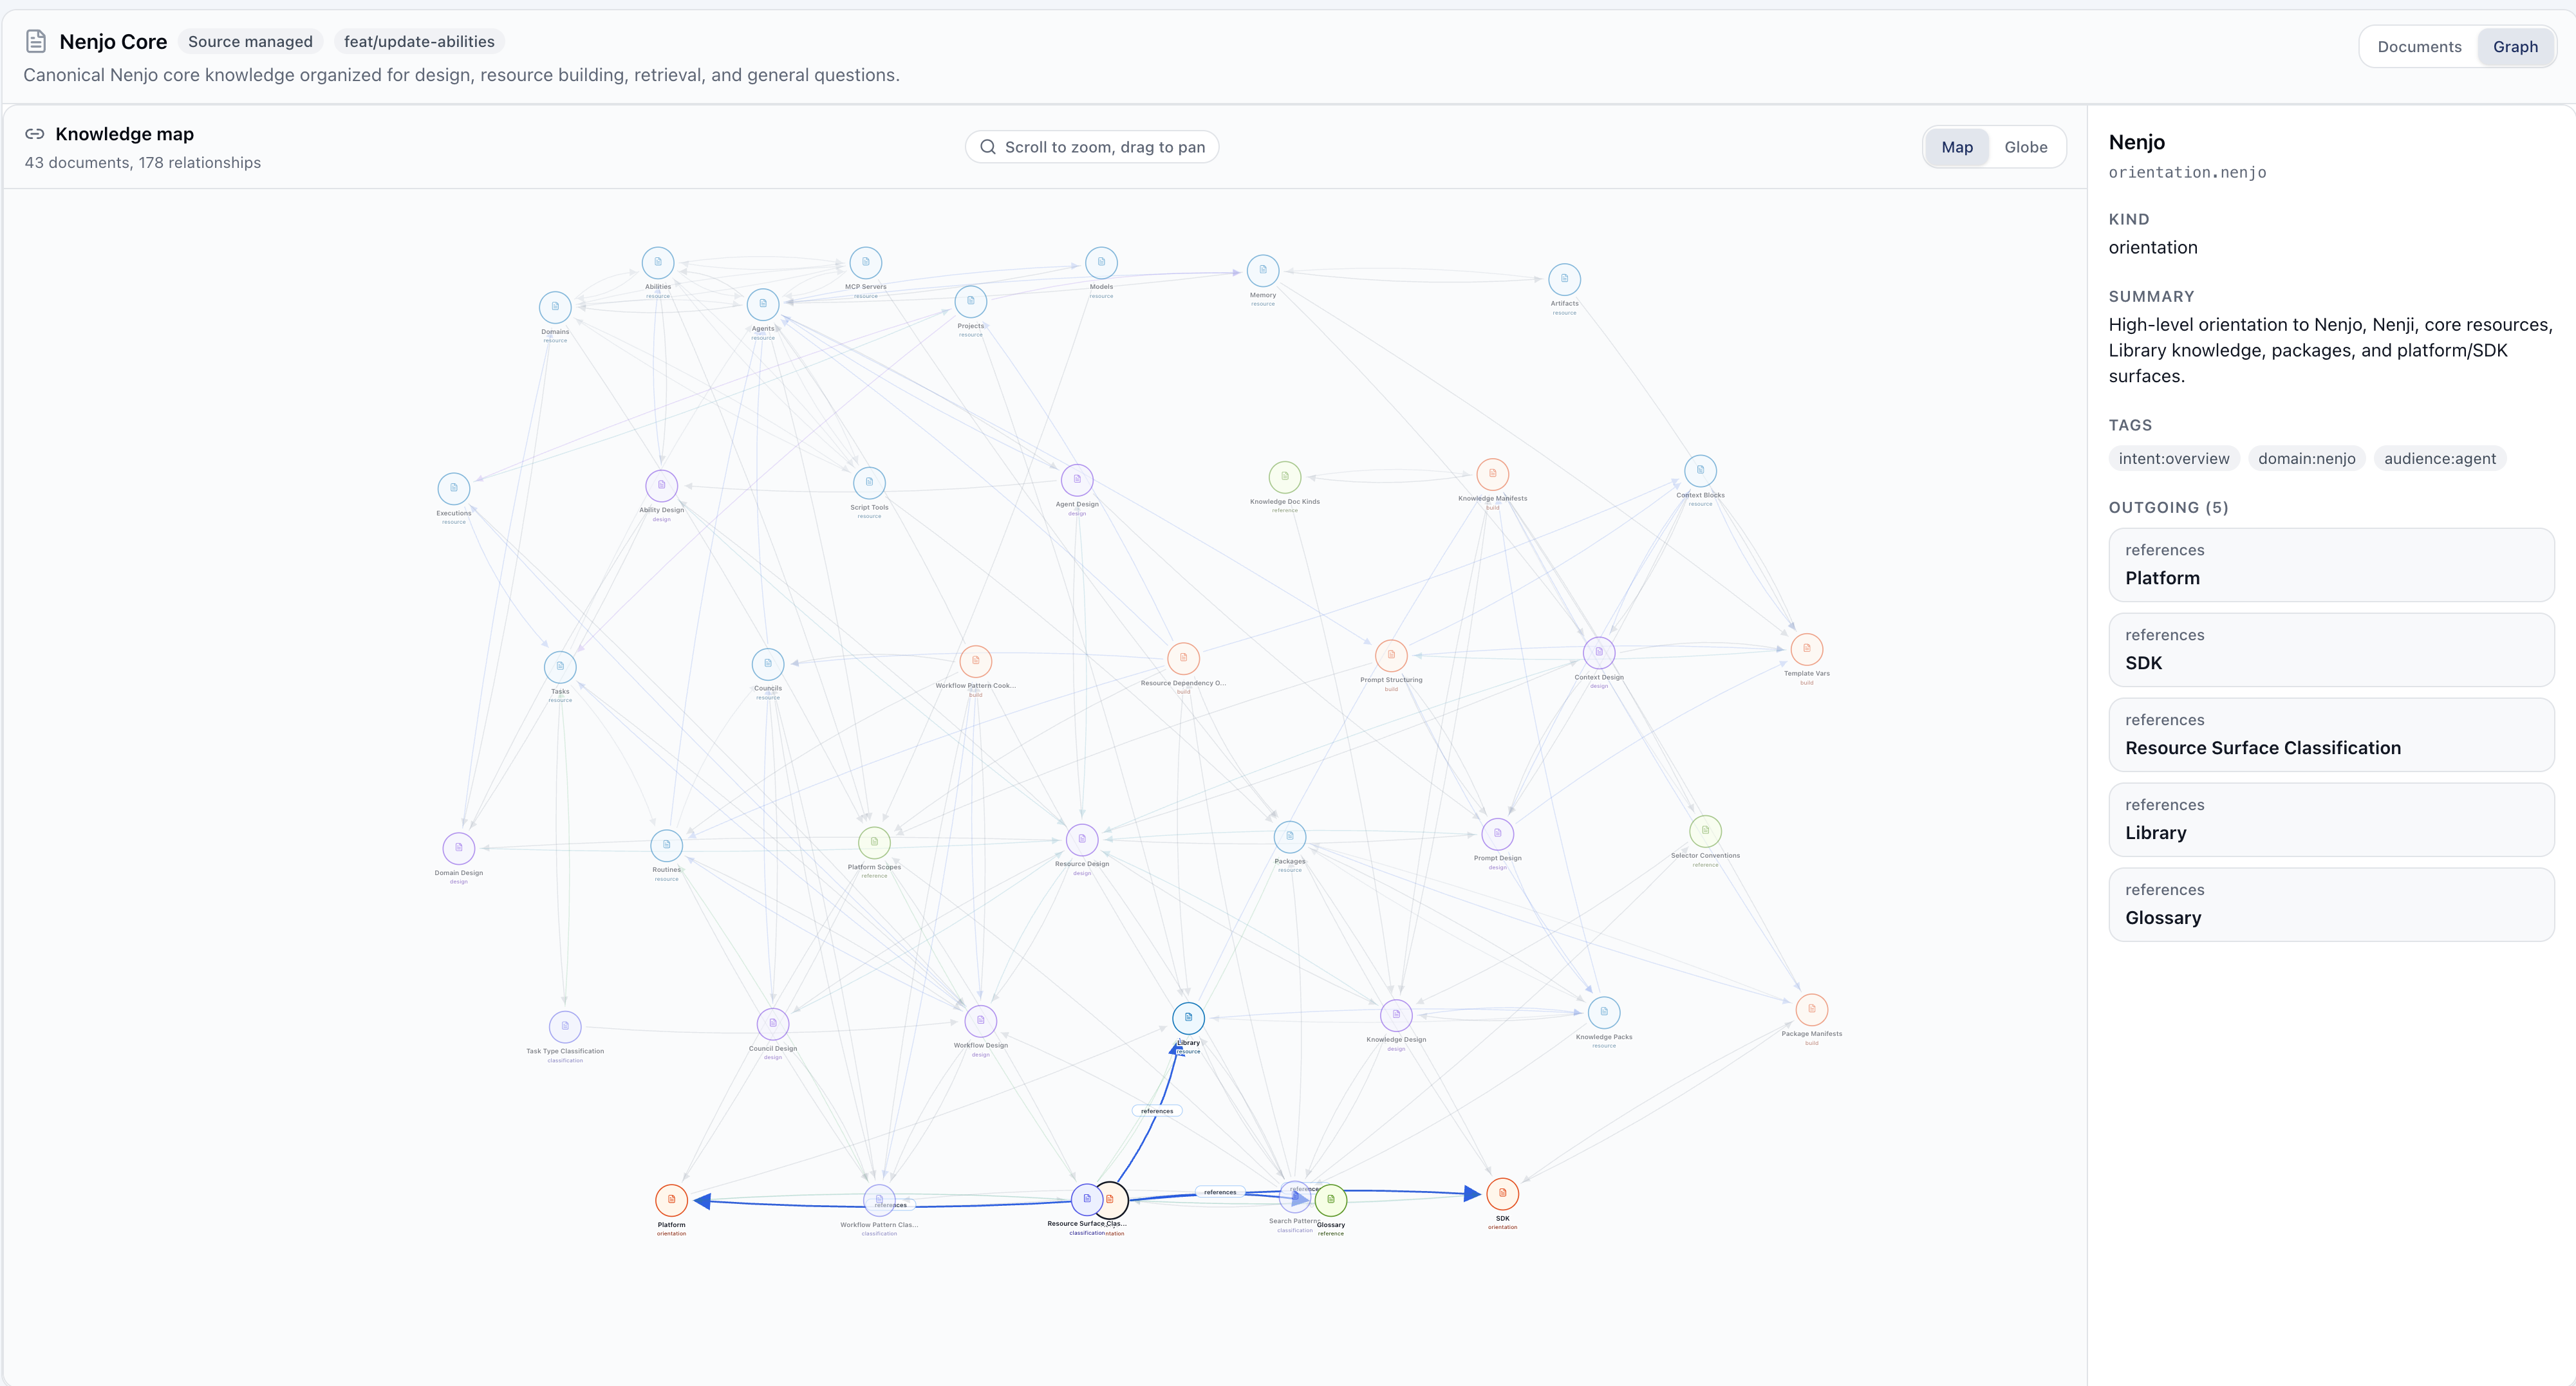
Task: Click the intent:overview tag
Action: pyautogui.click(x=2174, y=459)
